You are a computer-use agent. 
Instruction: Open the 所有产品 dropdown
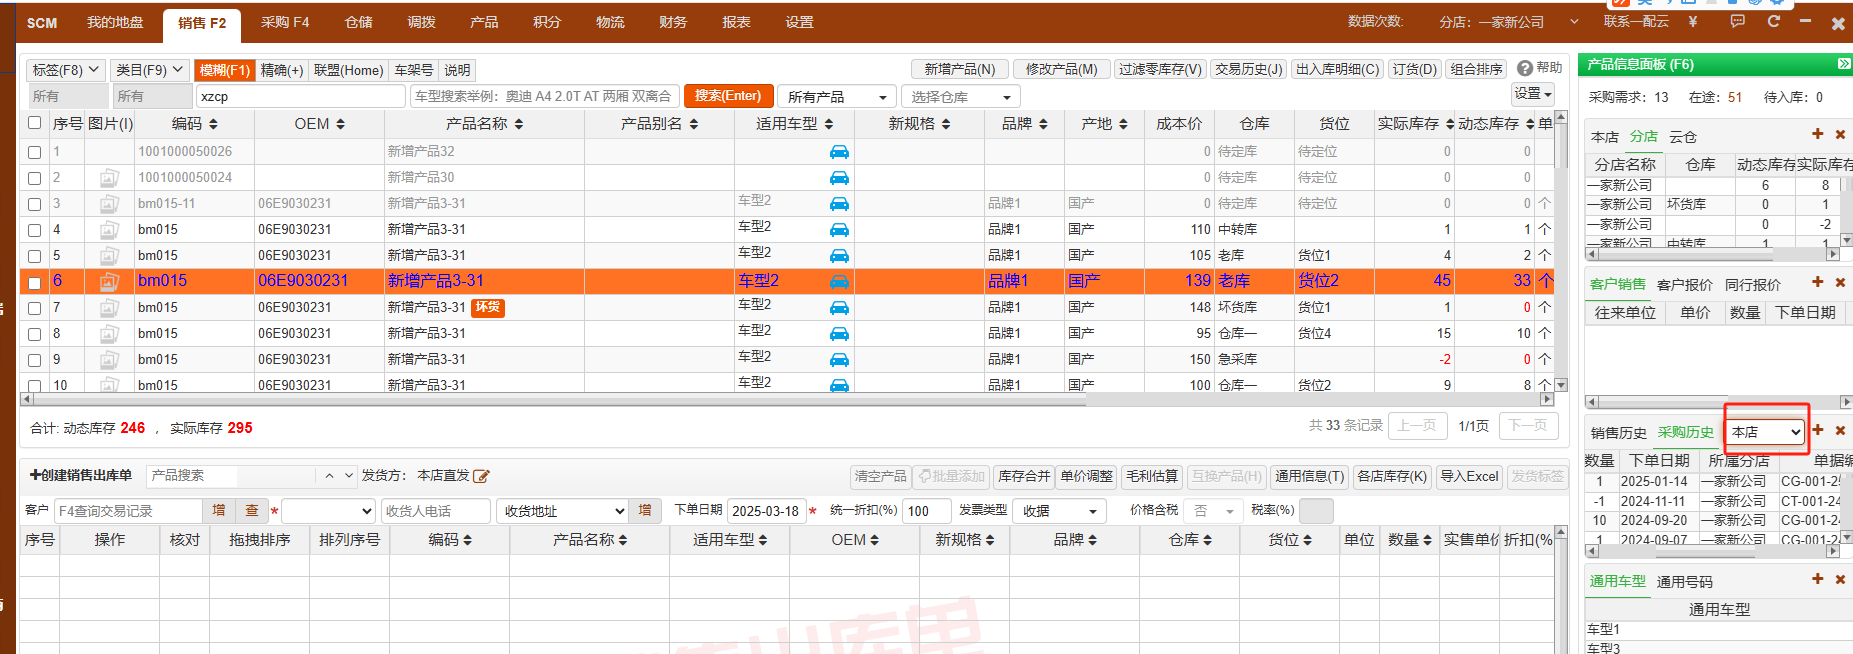tap(837, 97)
